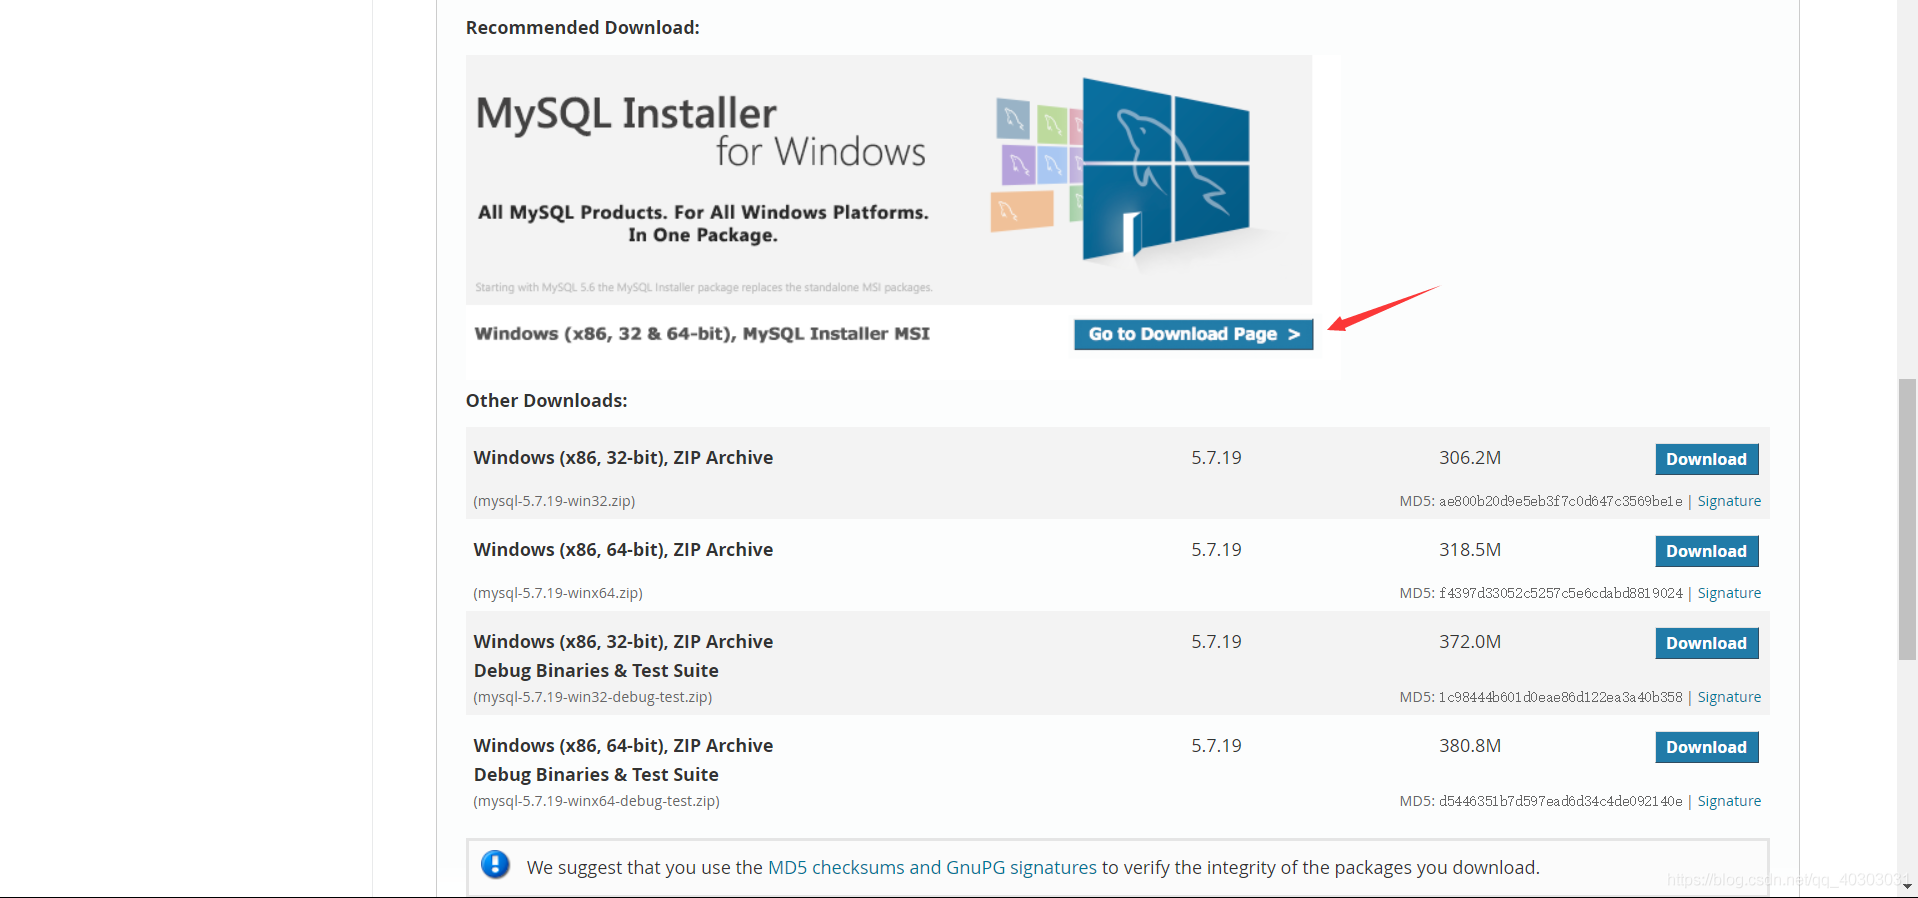This screenshot has height=898, width=1918.
Task: Click Go to Download Page button
Action: 1193,334
